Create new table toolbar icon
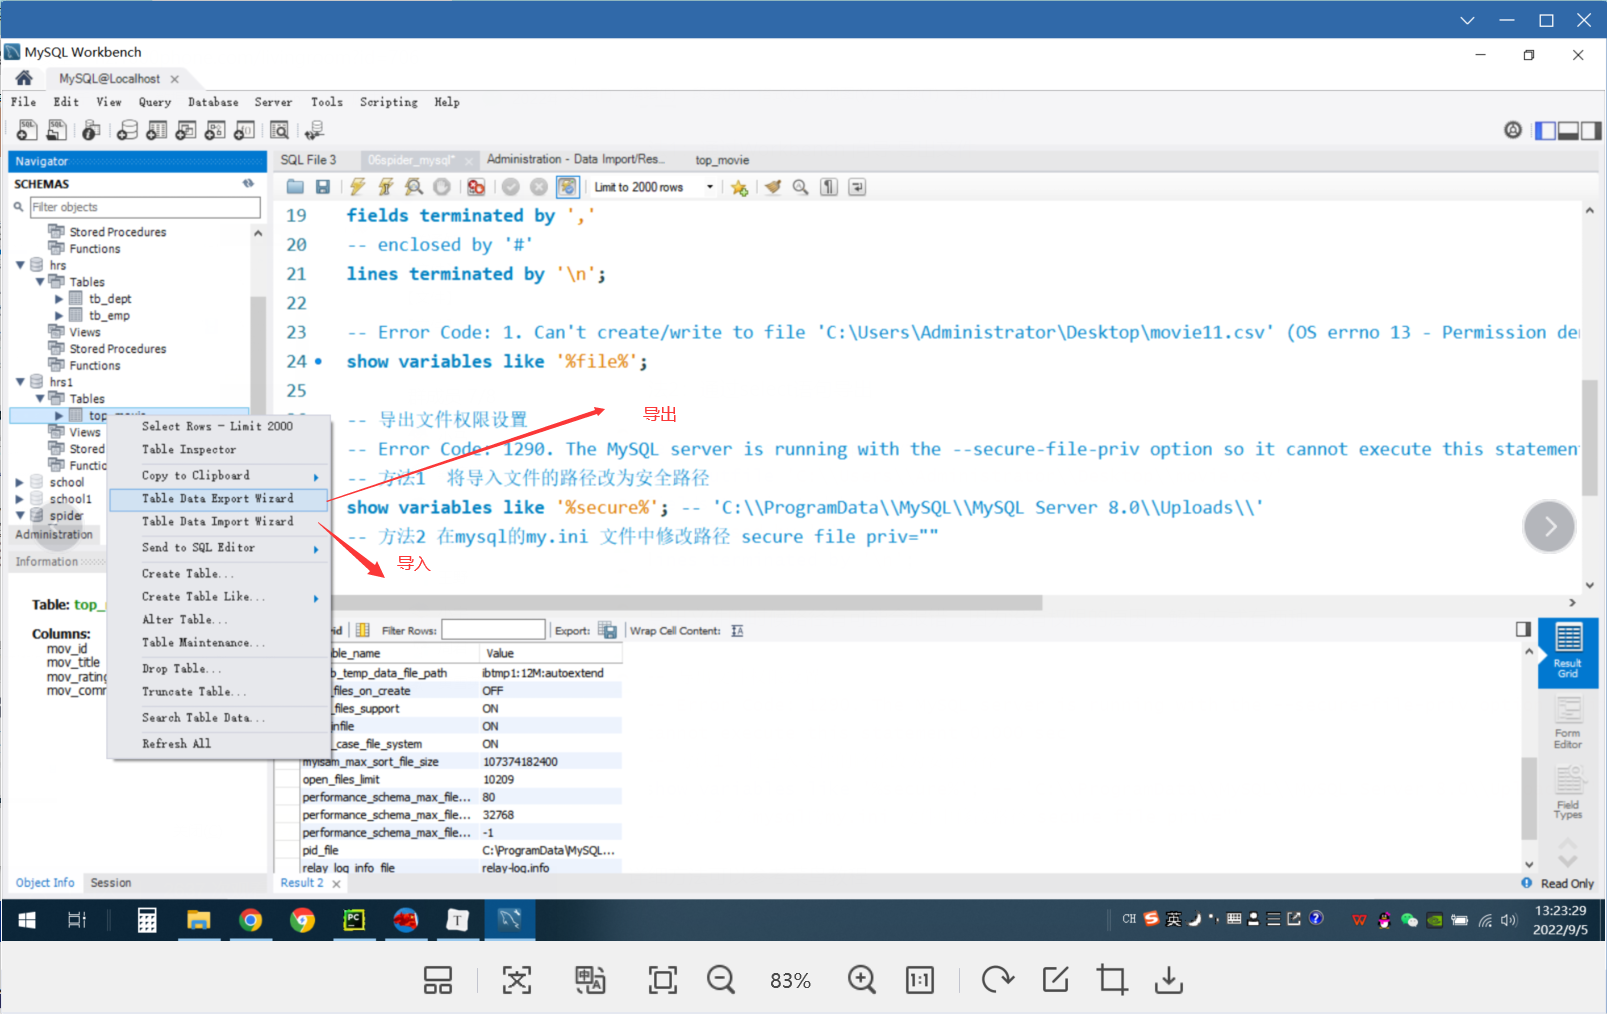 coord(157,130)
